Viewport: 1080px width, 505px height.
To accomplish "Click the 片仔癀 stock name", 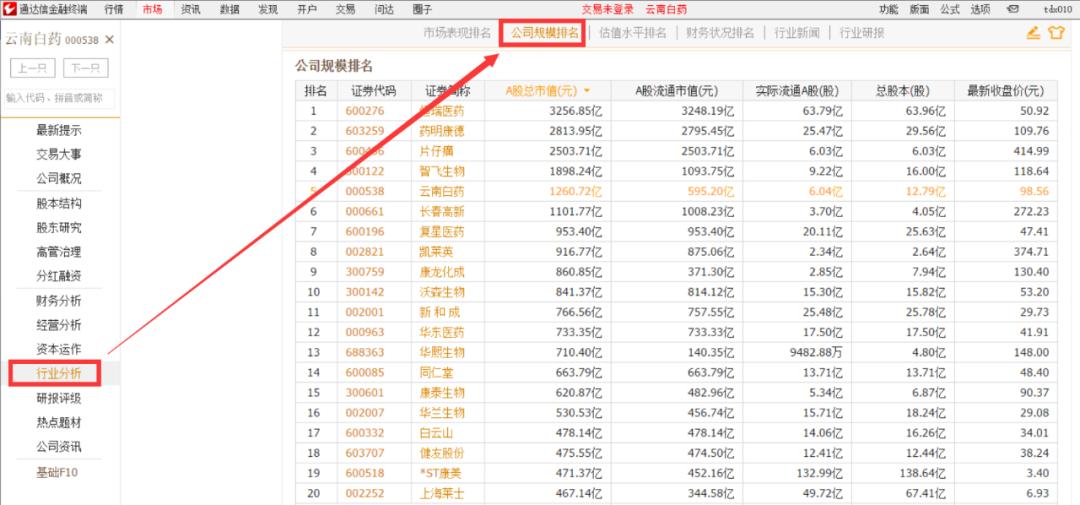I will [436, 151].
